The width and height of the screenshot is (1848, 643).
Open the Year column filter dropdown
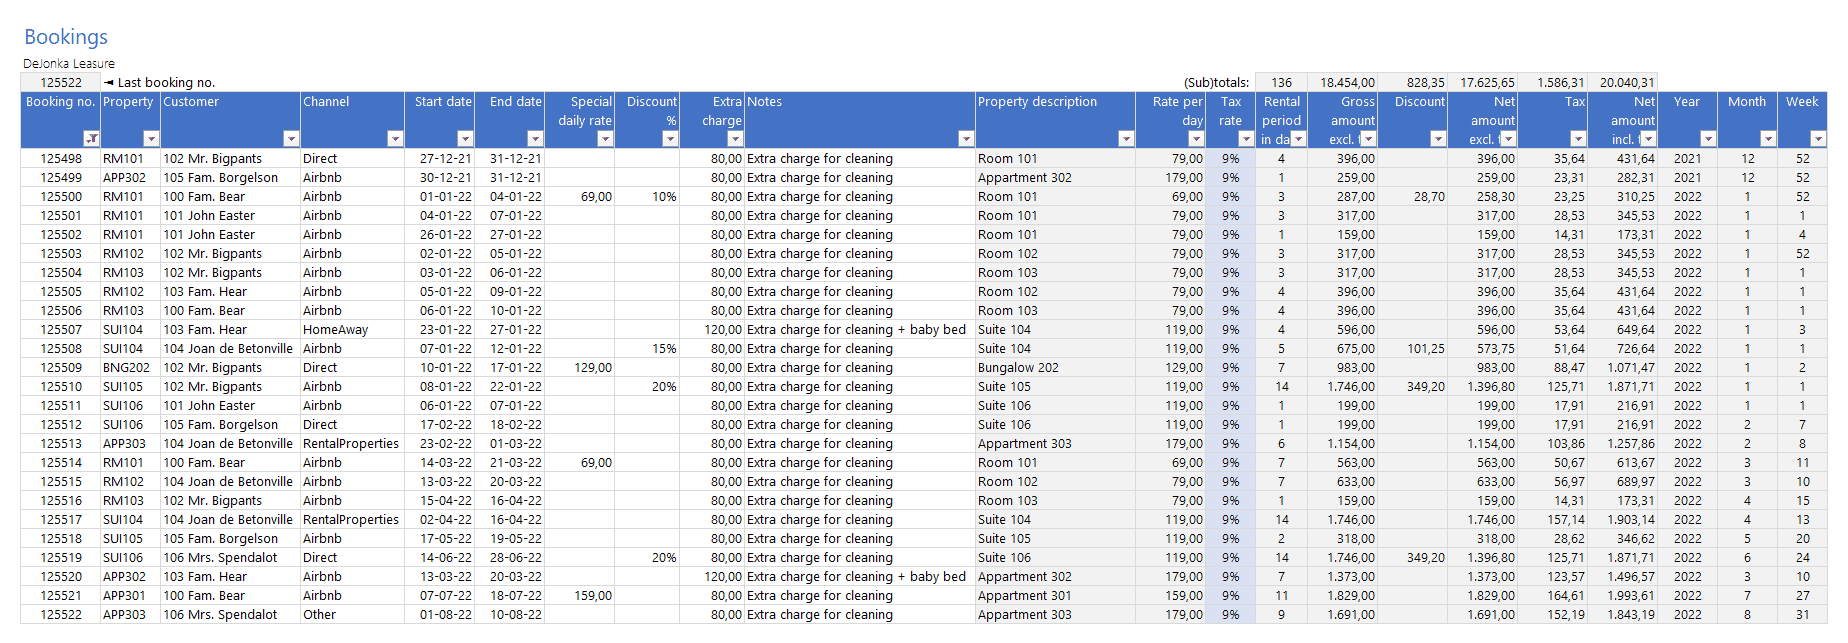1708,139
